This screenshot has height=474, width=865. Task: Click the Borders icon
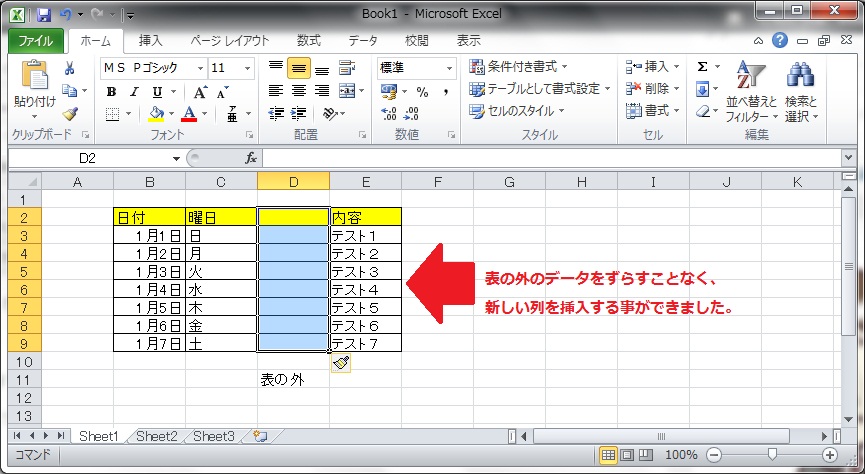[x=113, y=114]
